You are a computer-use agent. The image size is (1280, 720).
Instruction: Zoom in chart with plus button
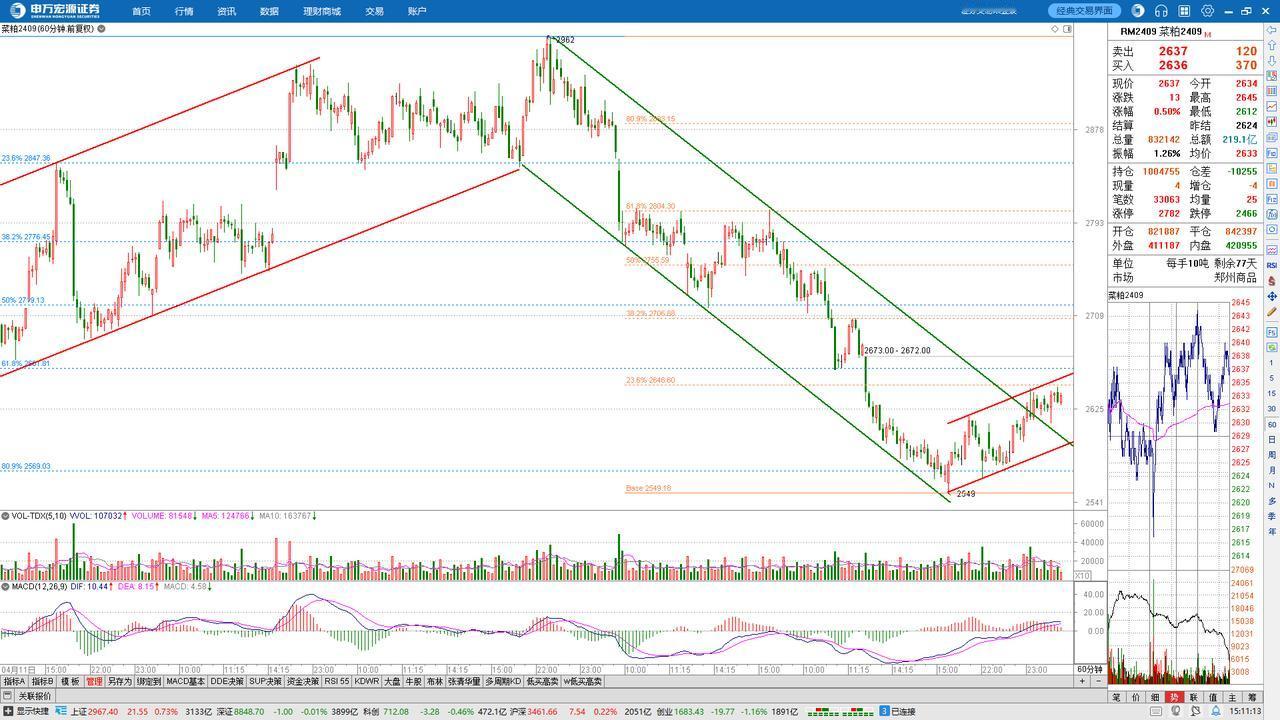[1081, 681]
